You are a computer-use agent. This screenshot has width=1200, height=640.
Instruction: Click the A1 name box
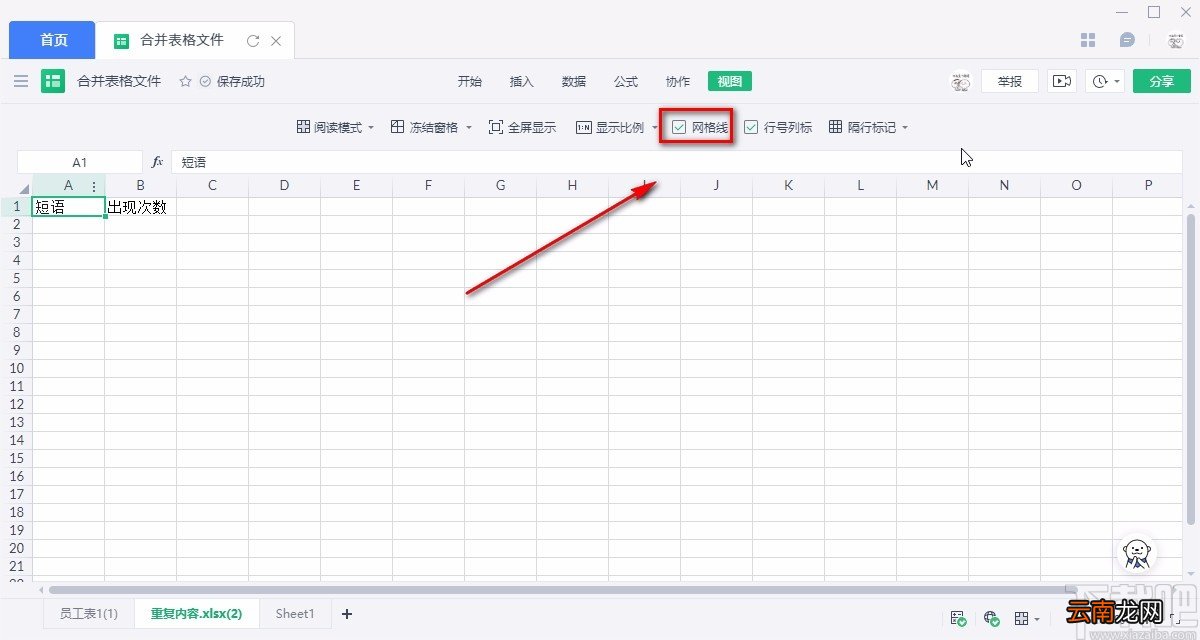pos(80,162)
